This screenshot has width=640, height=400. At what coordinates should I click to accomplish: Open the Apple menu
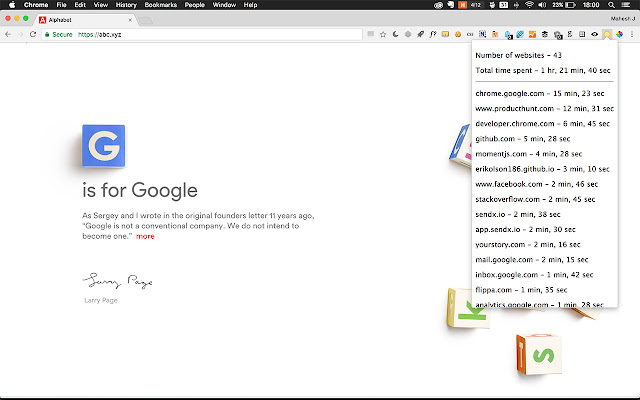(x=12, y=5)
